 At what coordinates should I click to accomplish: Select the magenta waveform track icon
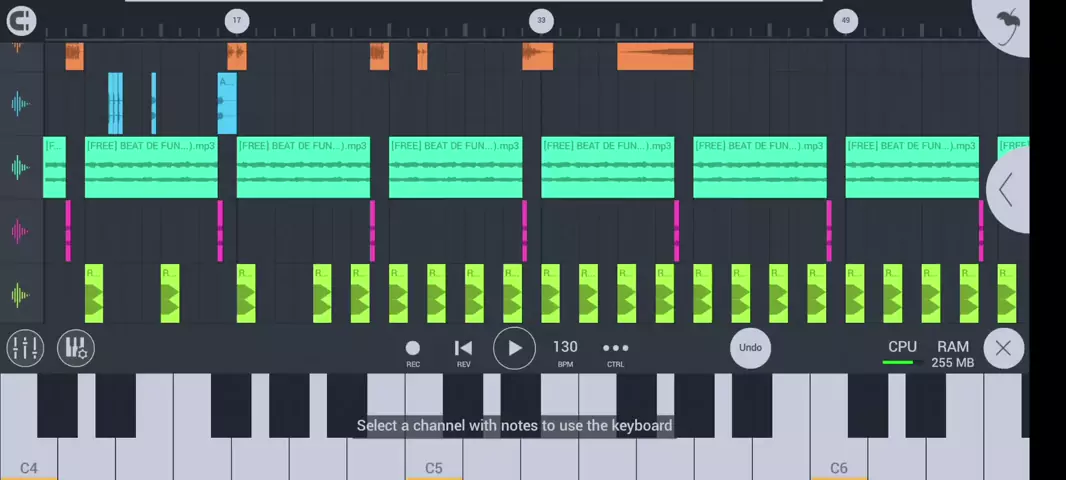point(20,231)
